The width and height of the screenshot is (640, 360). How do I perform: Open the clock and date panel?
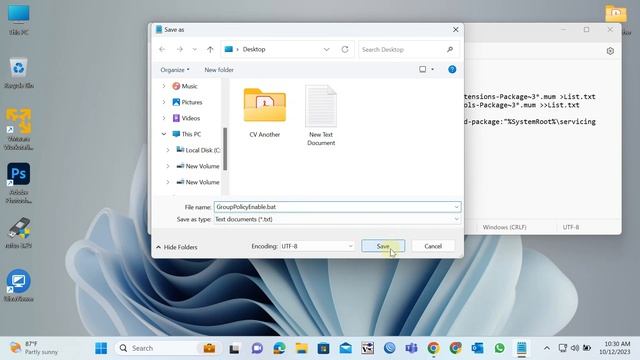[x=615, y=348]
